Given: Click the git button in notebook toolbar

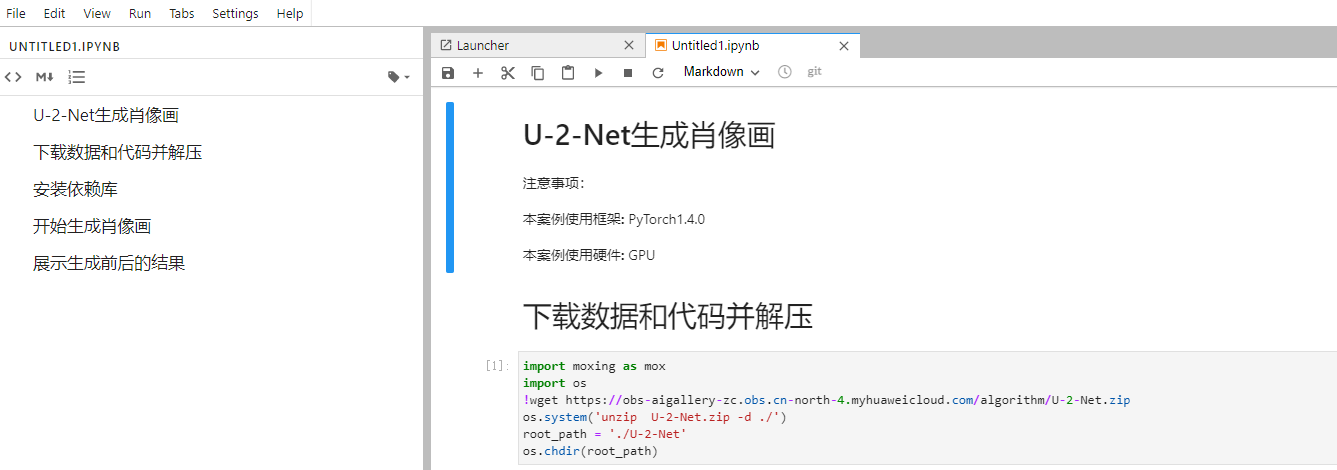Looking at the screenshot, I should 815,72.
